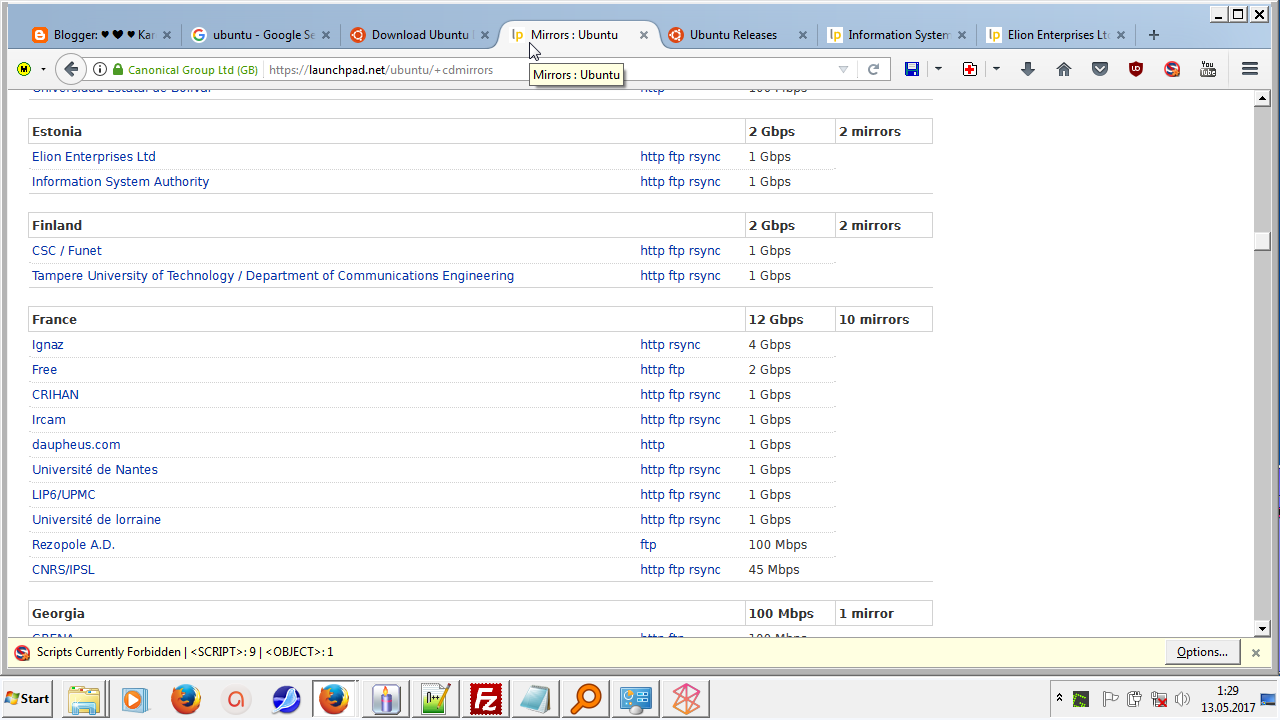Screen dimensions: 1280x720
Task: Click the first Firefox icon on the taskbar
Action: coord(185,699)
